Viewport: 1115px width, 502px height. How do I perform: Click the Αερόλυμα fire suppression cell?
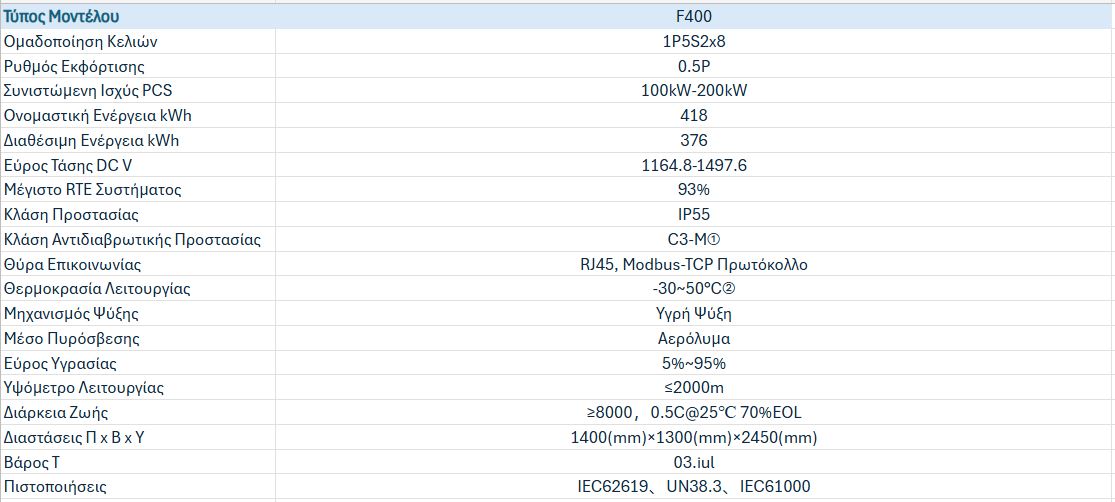click(x=693, y=339)
